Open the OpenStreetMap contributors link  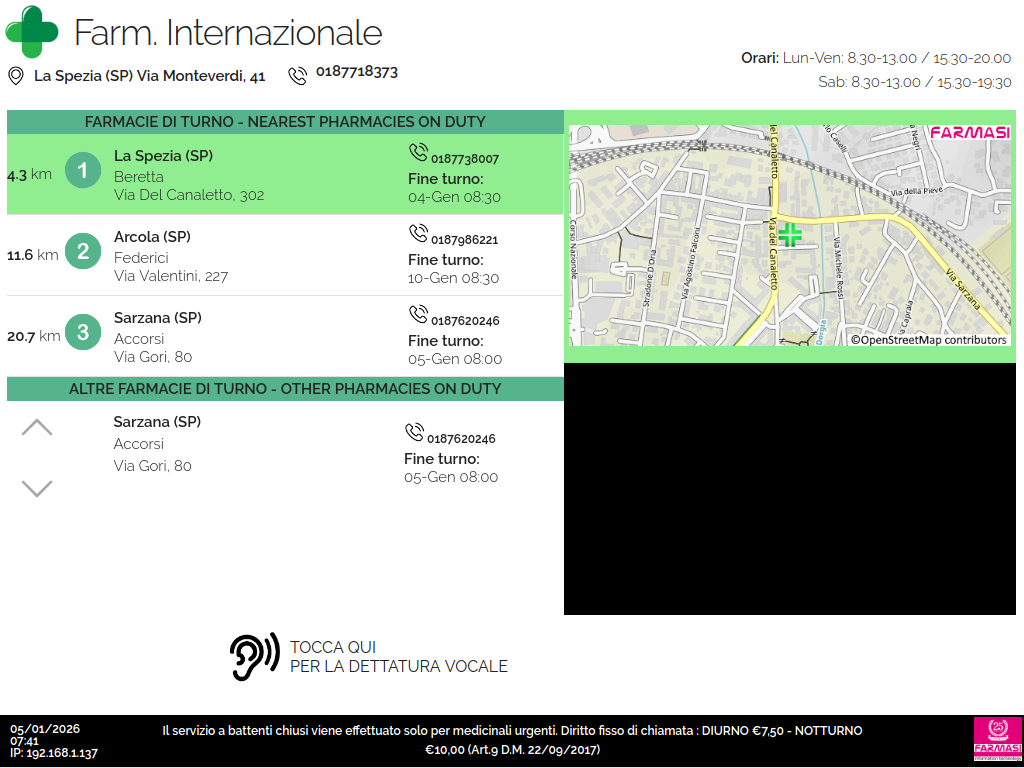[x=929, y=340]
